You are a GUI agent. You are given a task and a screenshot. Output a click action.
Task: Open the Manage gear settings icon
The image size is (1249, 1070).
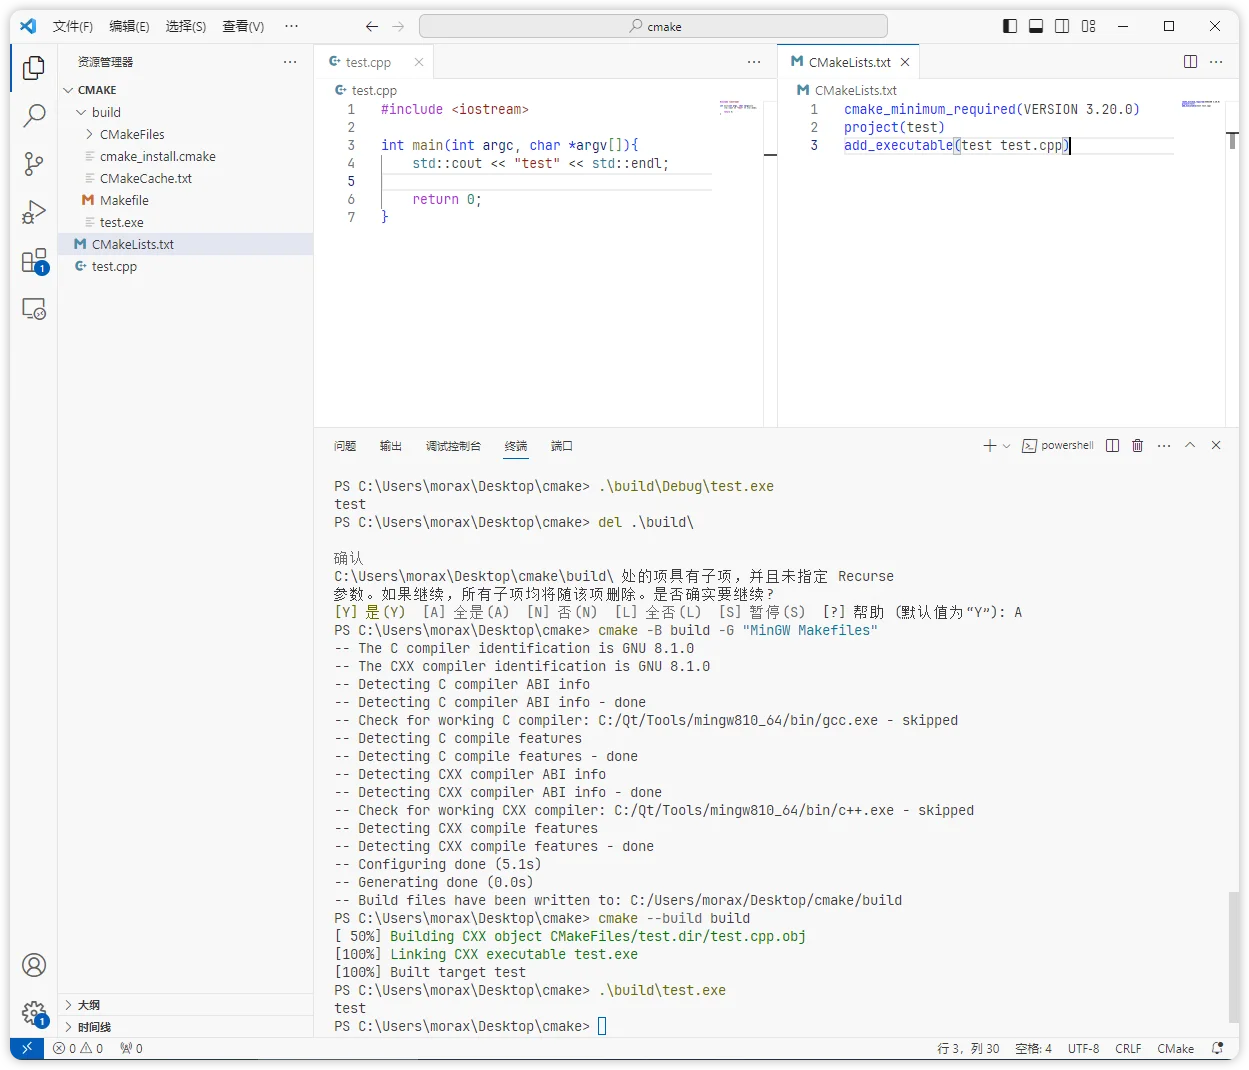[34, 1013]
